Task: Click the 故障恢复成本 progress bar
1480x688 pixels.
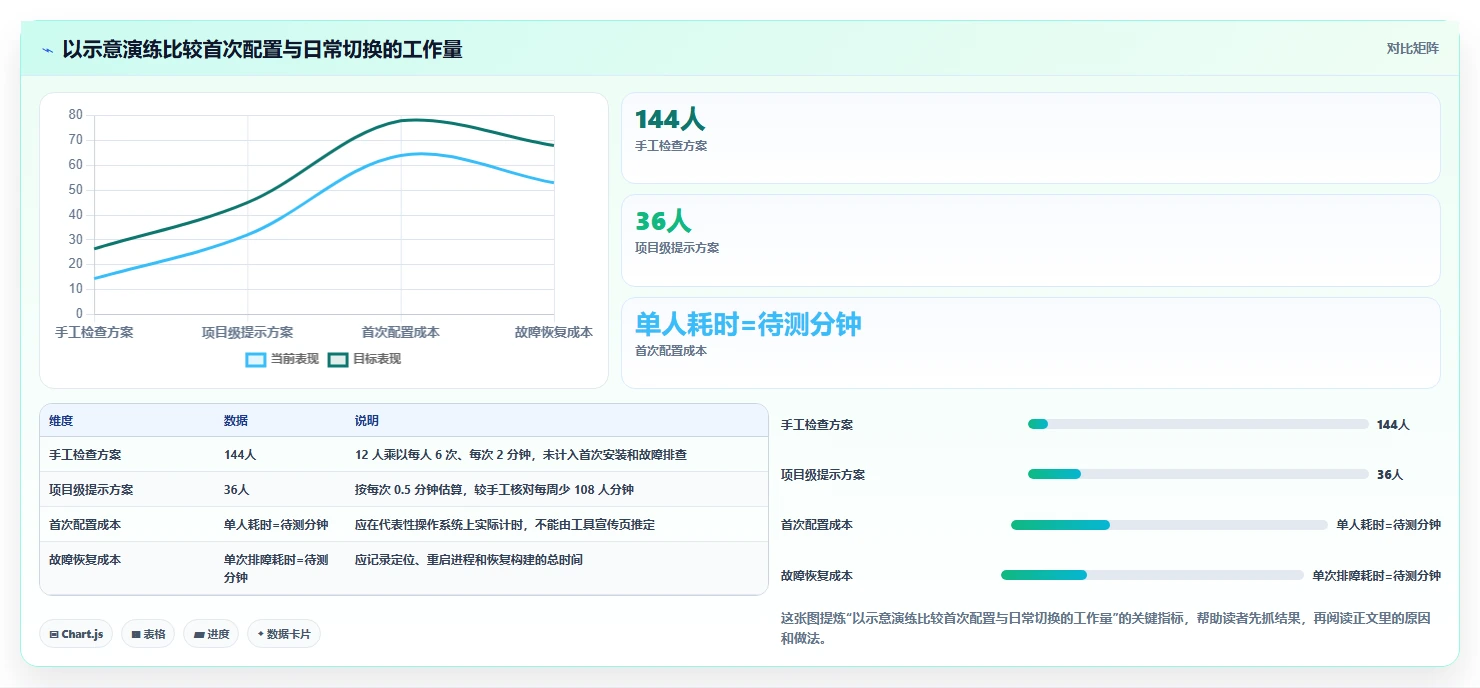Action: click(x=1152, y=575)
